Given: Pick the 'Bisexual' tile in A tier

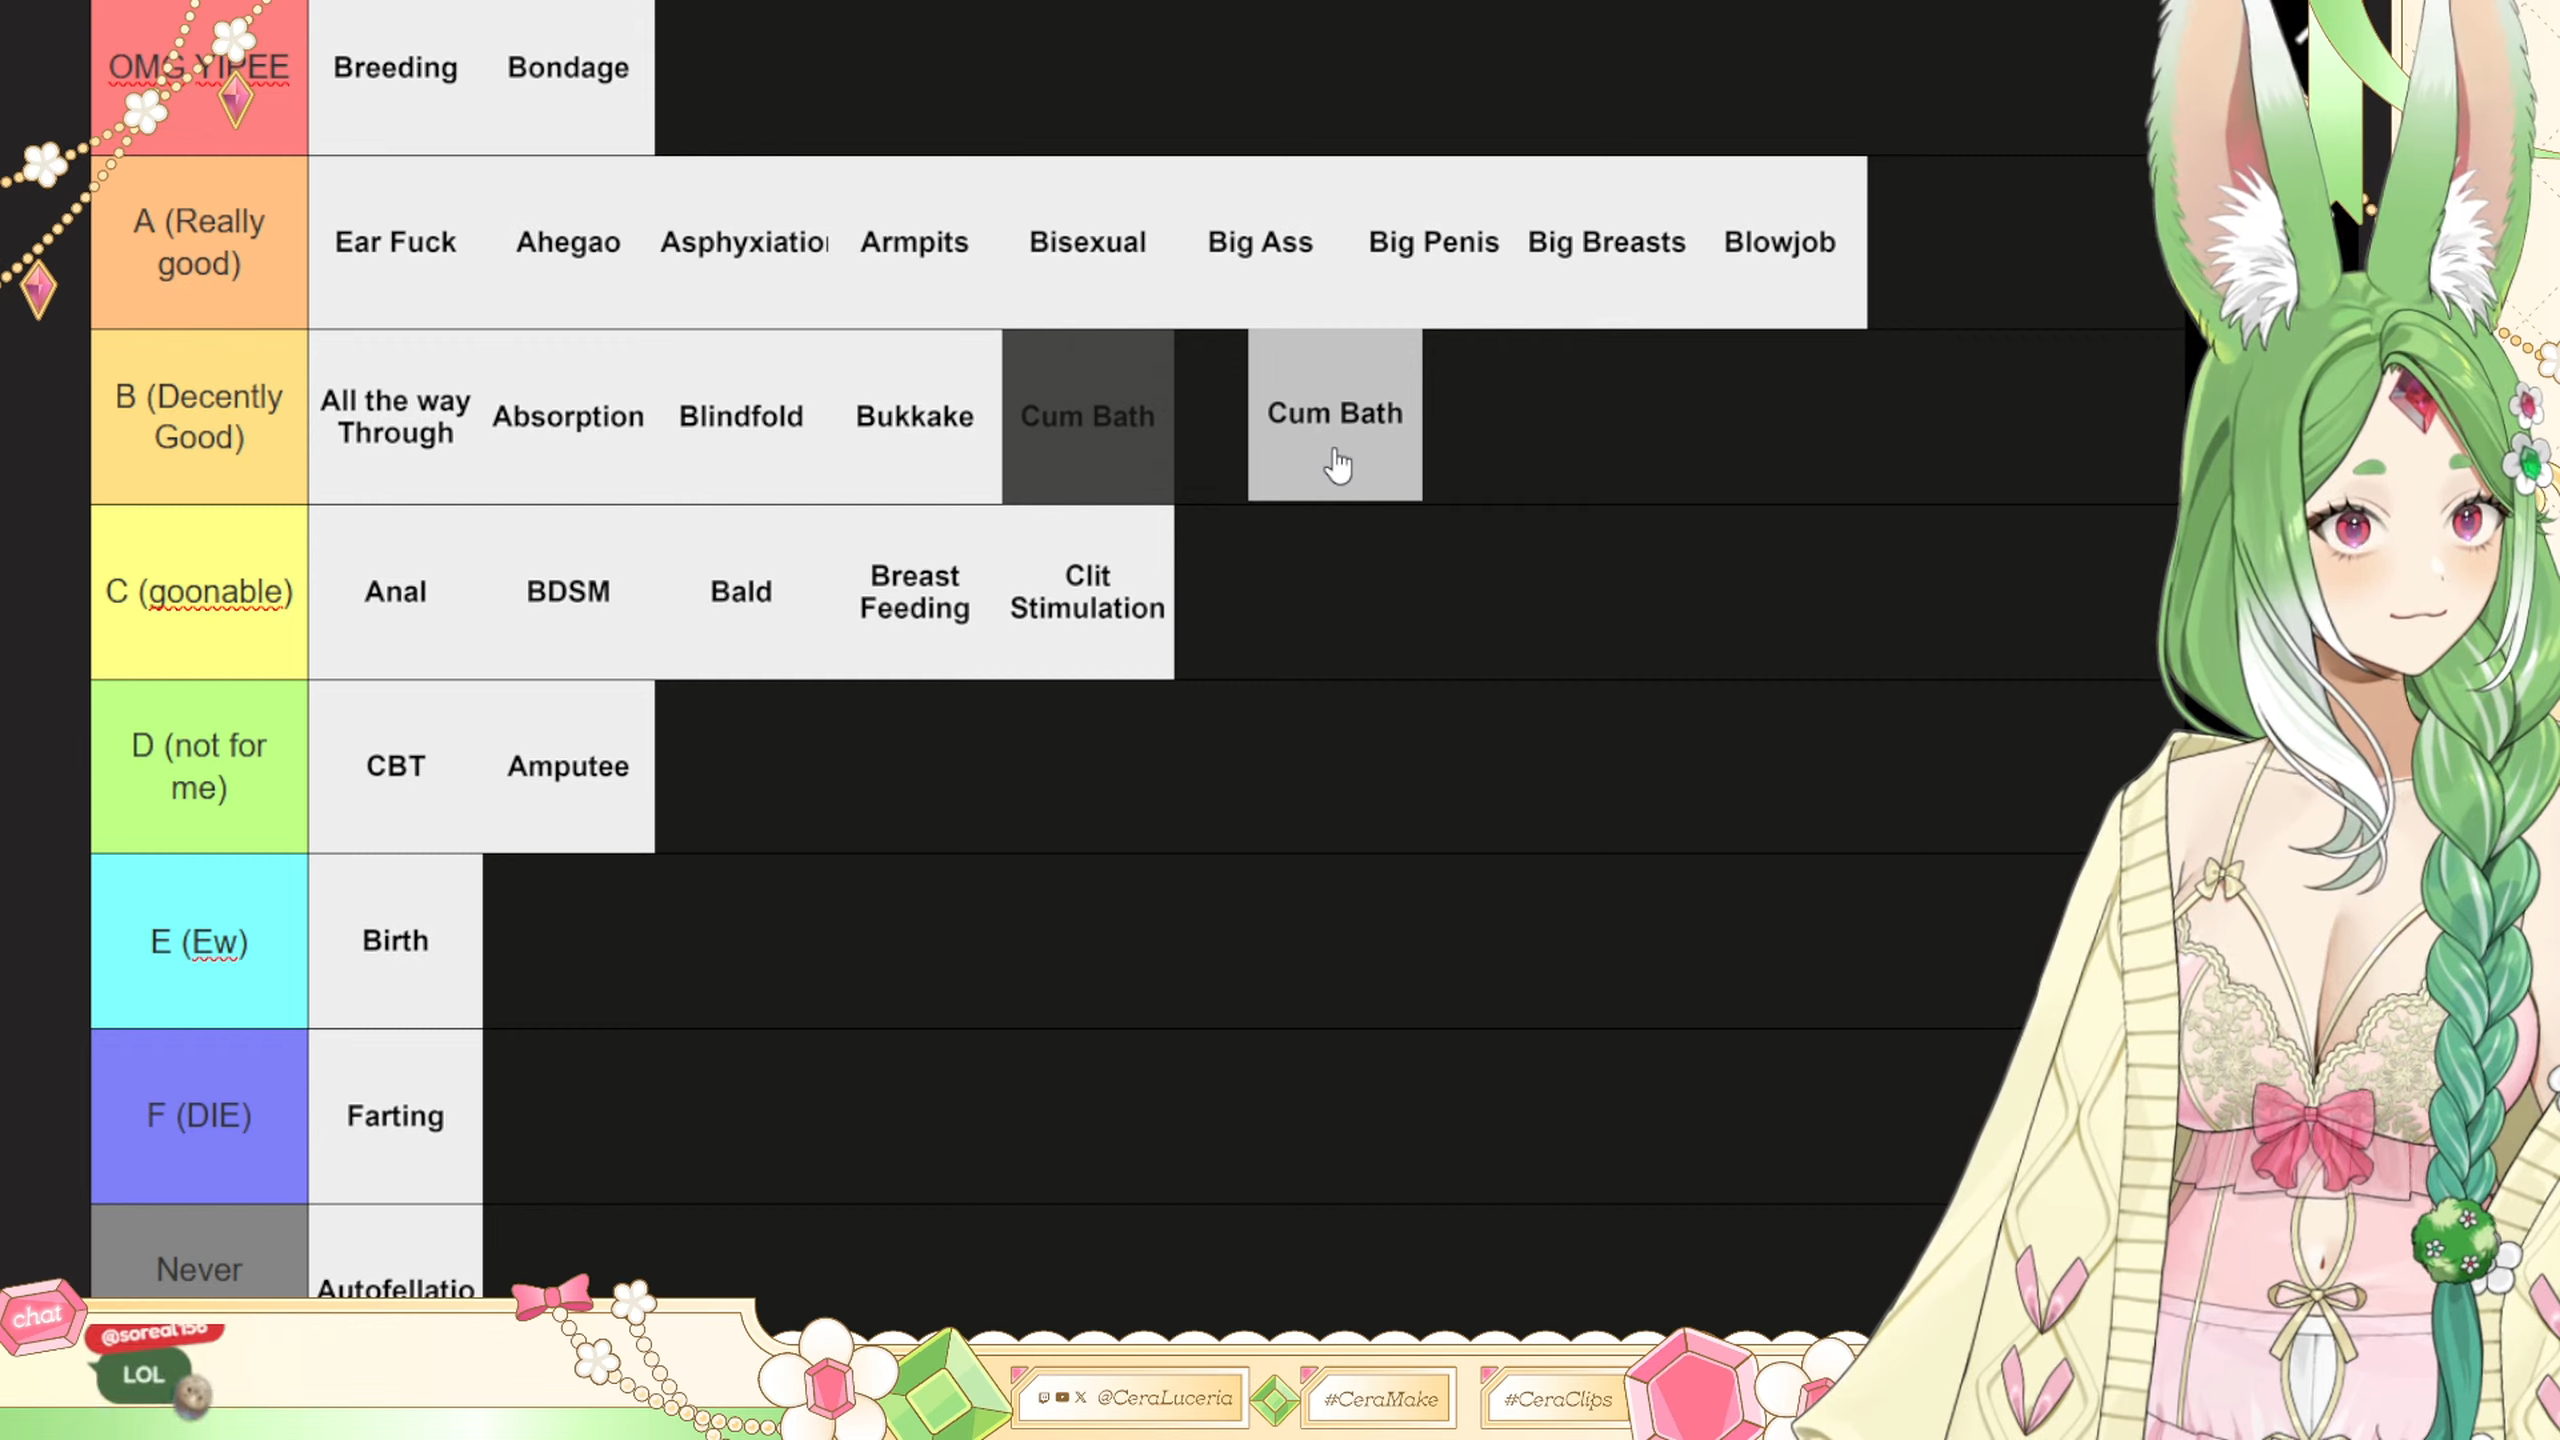Looking at the screenshot, I should coord(1087,242).
